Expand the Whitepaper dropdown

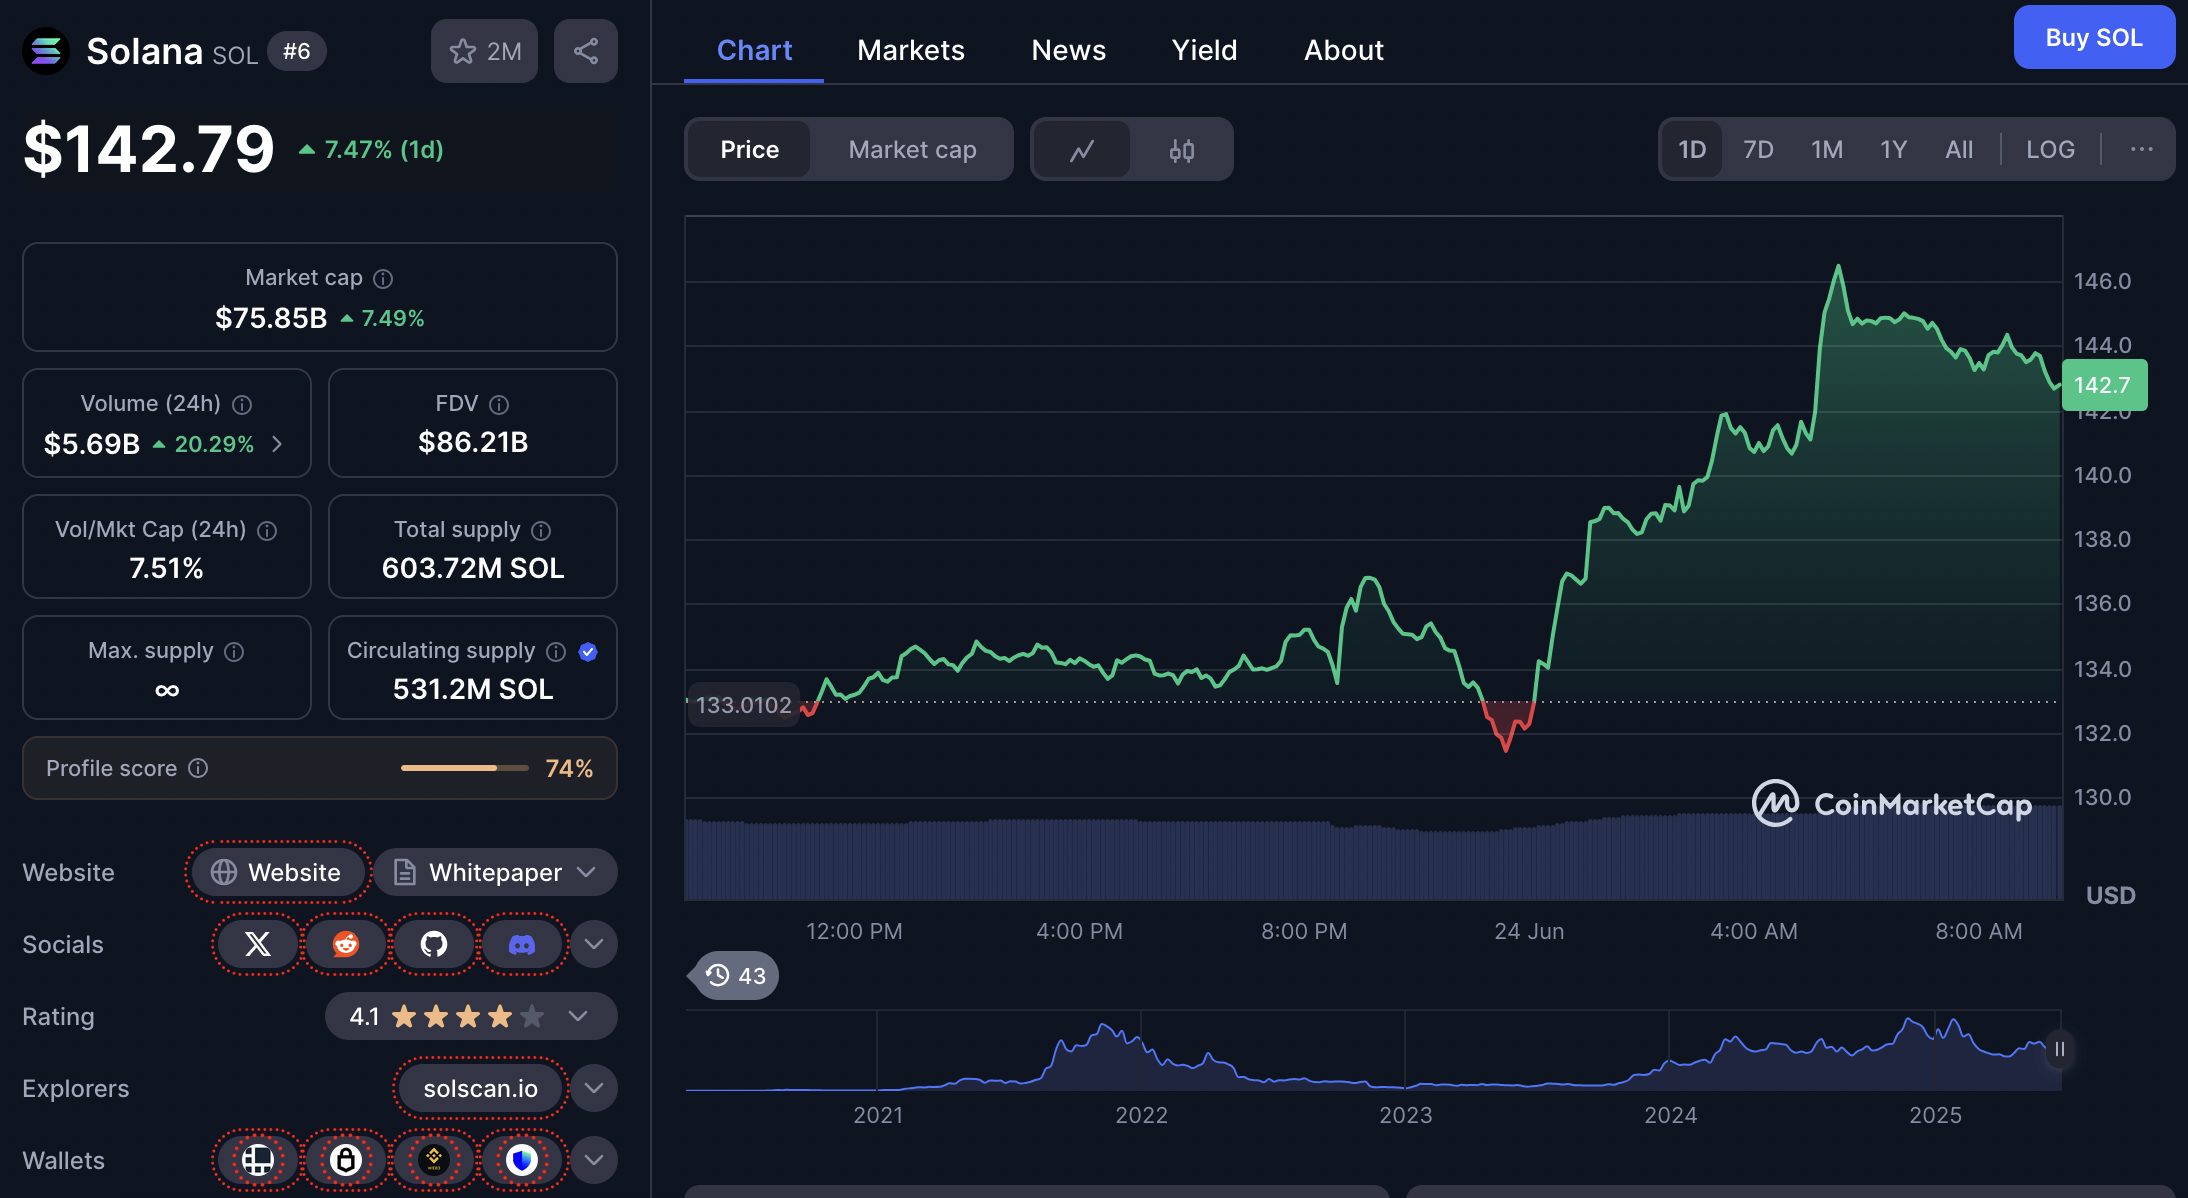click(496, 872)
